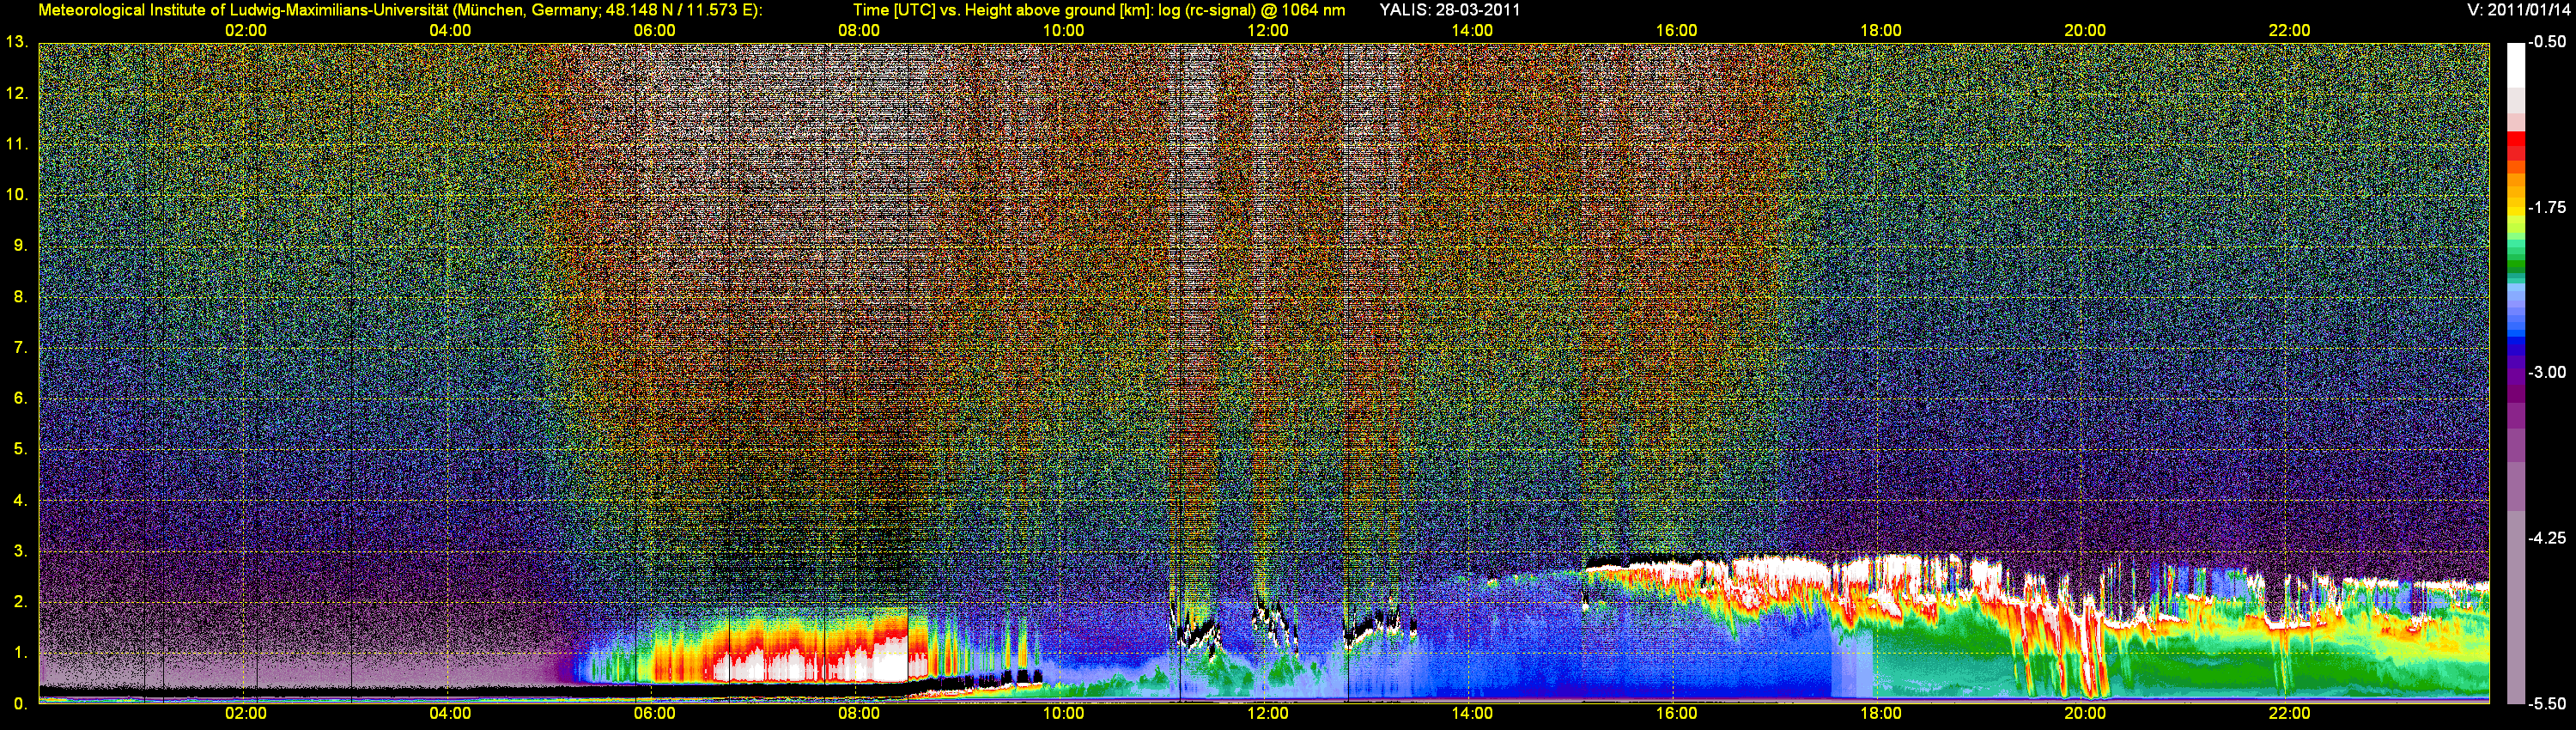Click the 9. km height axis label

21,245
